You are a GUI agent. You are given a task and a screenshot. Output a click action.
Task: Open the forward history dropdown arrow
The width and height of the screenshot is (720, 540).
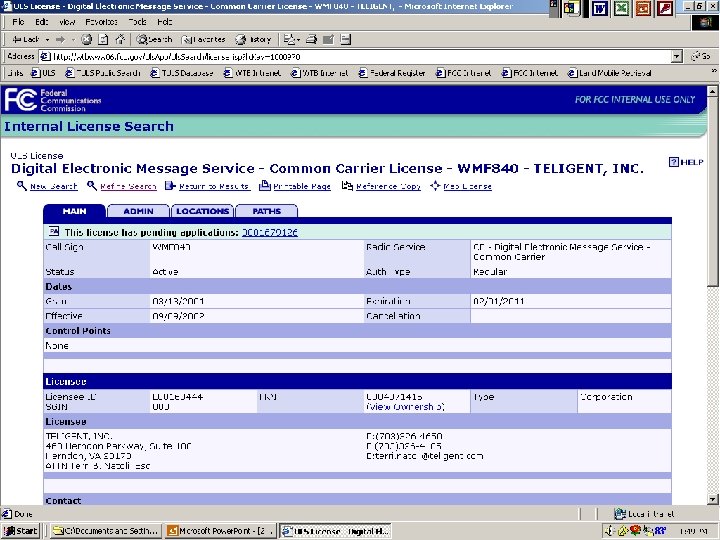click(x=73, y=40)
